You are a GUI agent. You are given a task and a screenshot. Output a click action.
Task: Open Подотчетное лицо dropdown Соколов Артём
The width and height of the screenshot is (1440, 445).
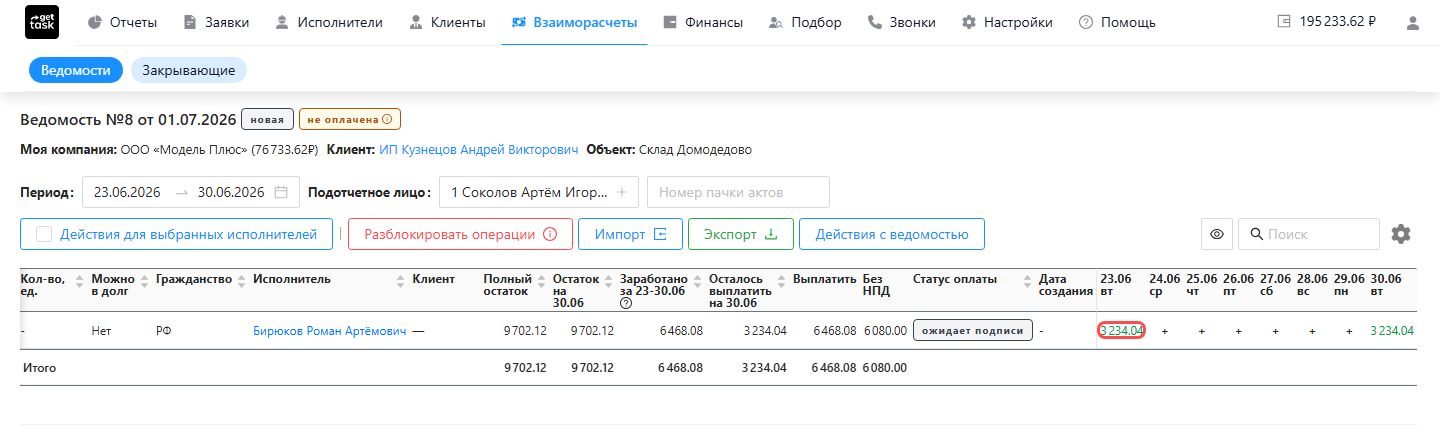click(538, 192)
